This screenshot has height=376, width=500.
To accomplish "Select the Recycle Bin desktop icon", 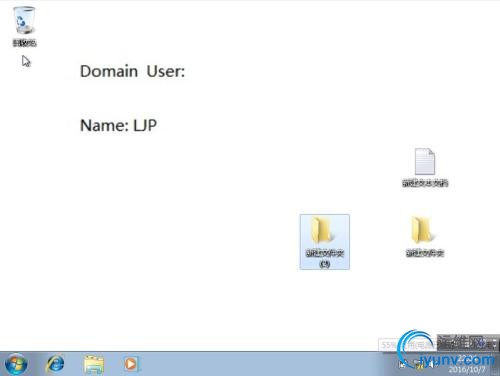I will pos(24,27).
